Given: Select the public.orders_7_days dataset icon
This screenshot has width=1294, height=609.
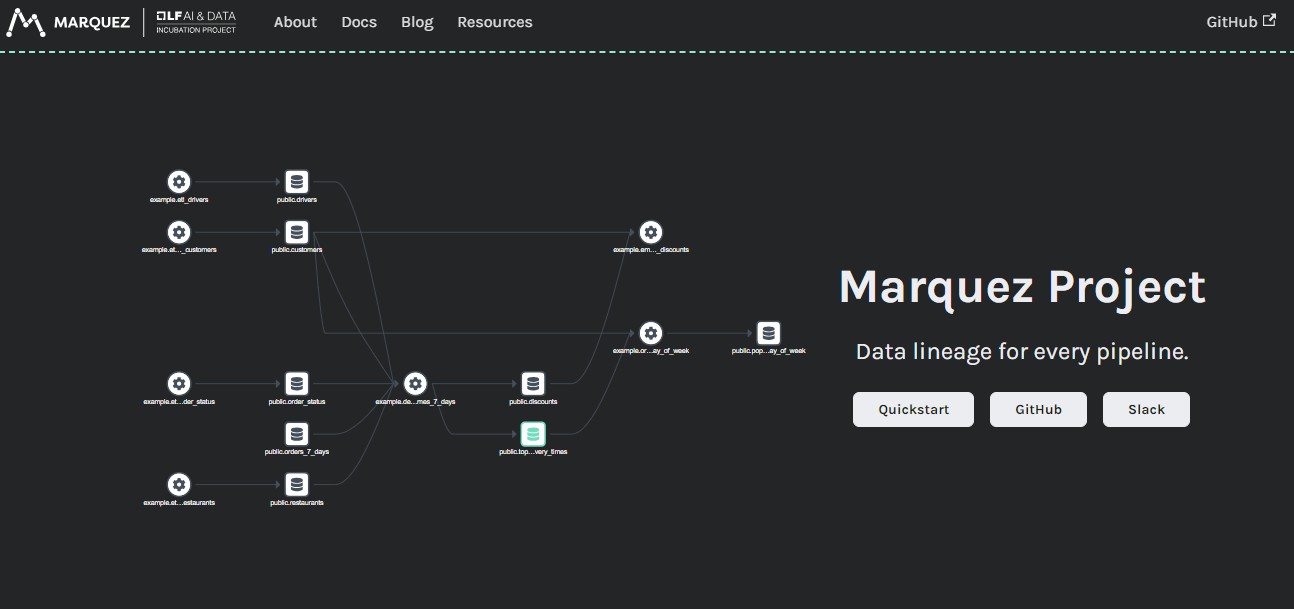Looking at the screenshot, I should [297, 434].
